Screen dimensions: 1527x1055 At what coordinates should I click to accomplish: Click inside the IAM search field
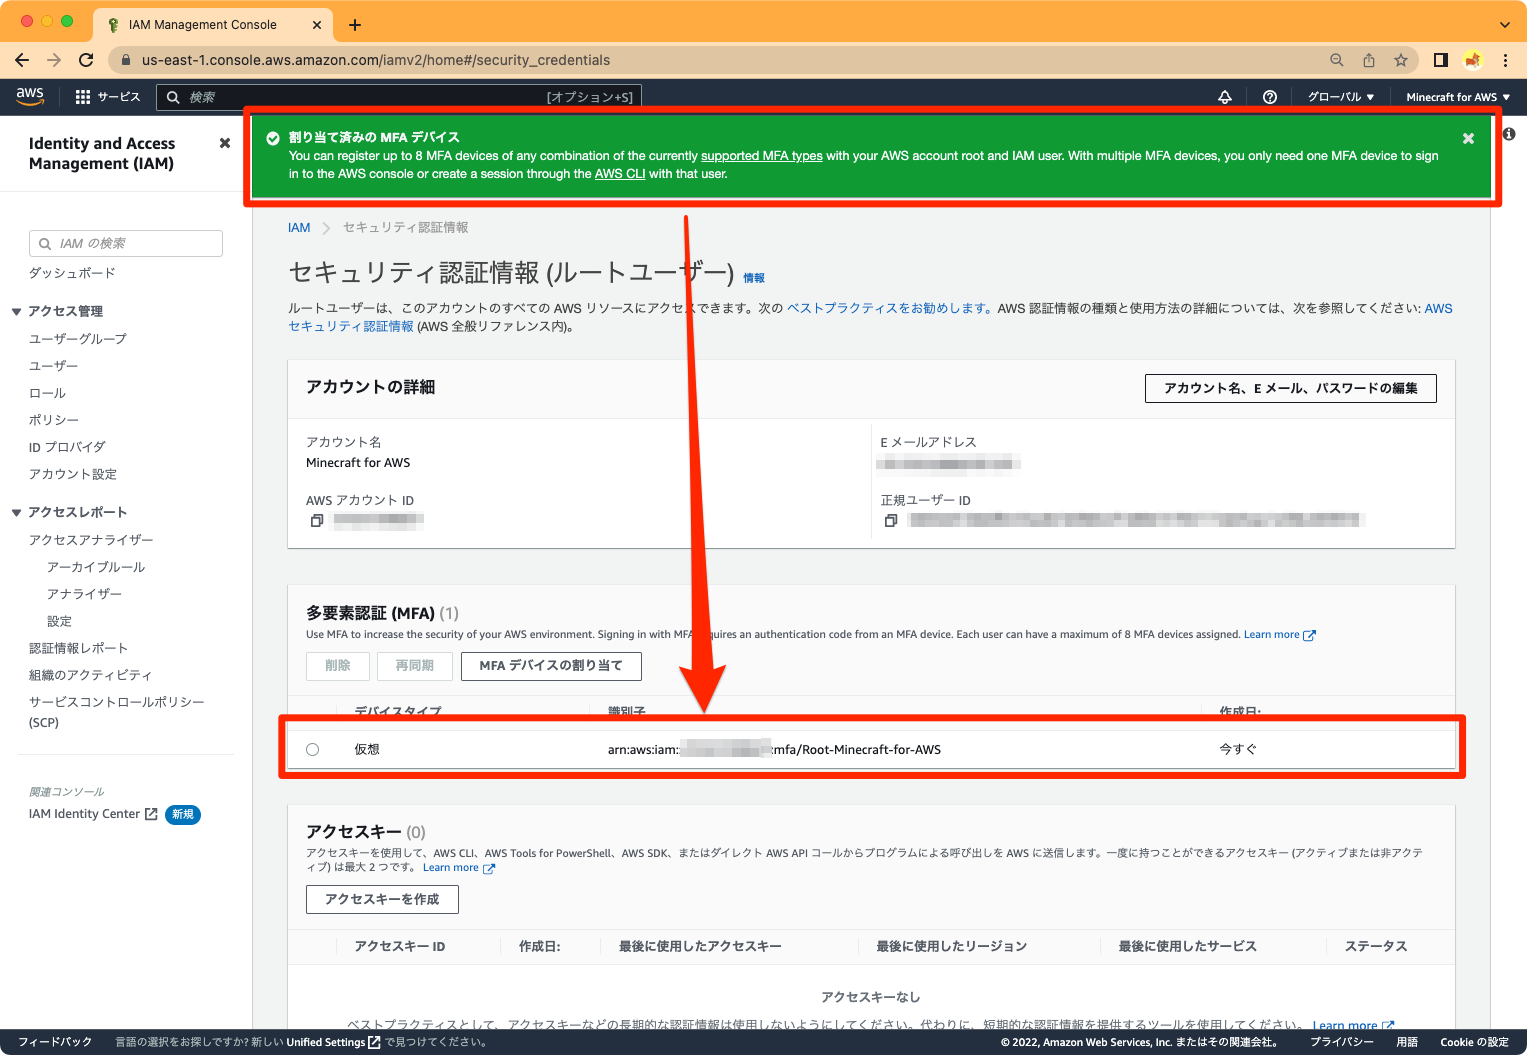(x=125, y=243)
